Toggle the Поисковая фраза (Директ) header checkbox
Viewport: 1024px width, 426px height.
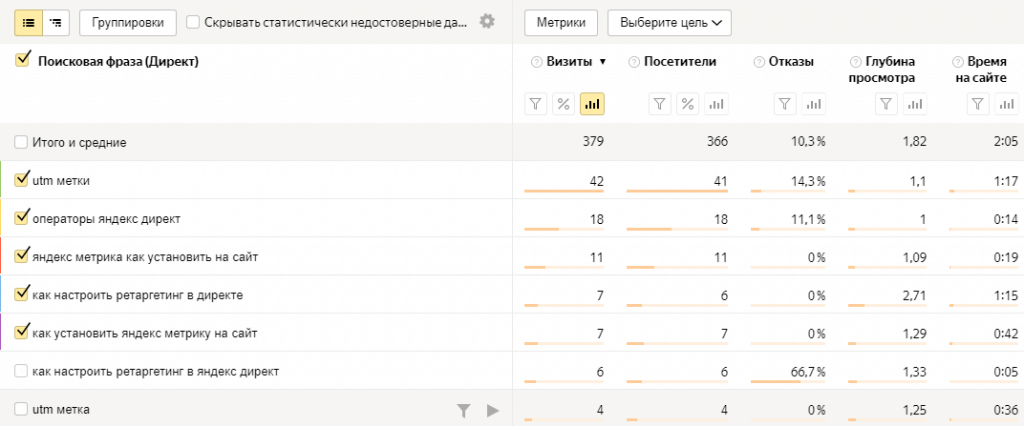click(x=23, y=61)
